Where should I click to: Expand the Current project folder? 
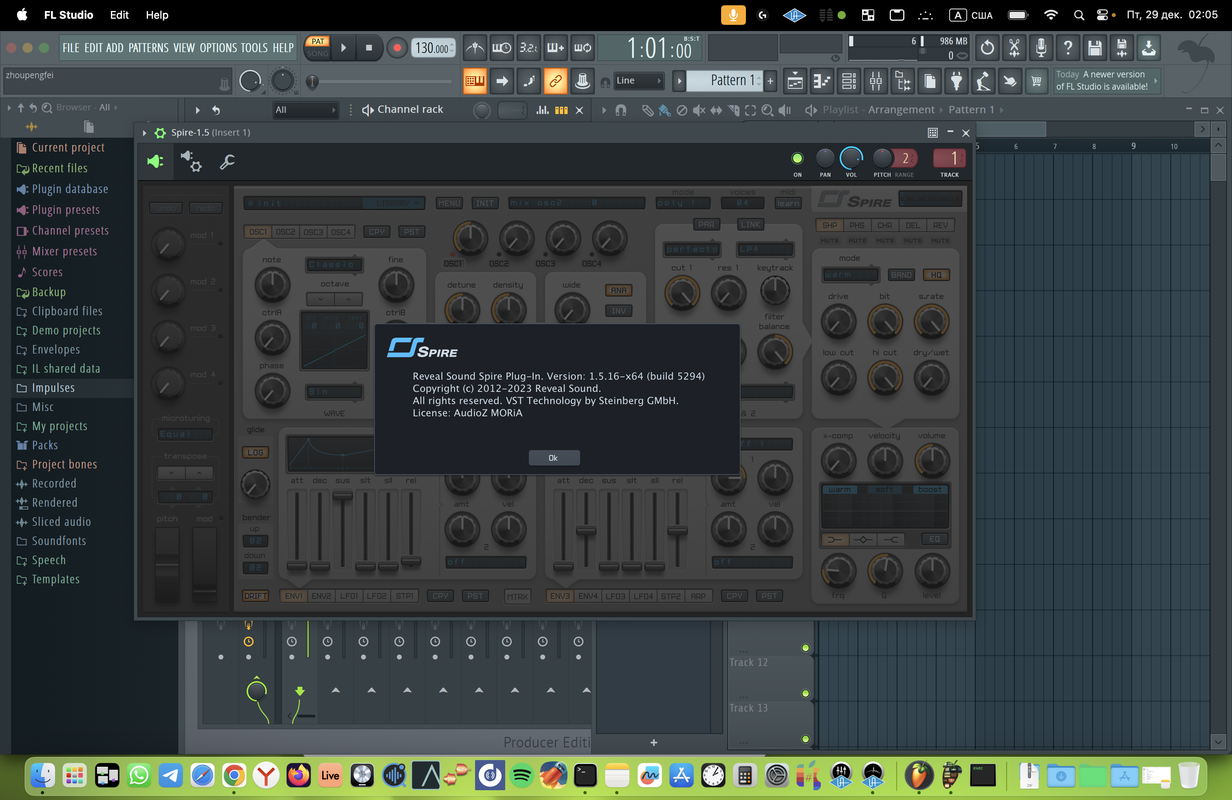(68, 147)
